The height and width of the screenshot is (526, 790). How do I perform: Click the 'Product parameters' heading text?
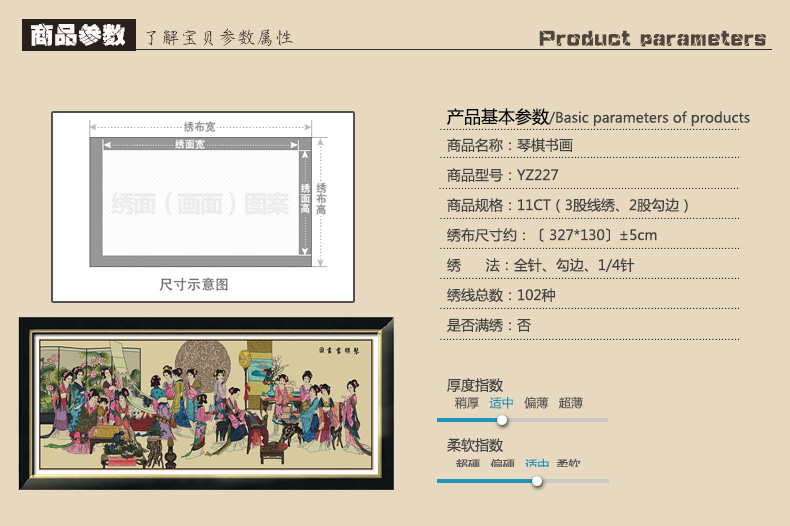[652, 38]
